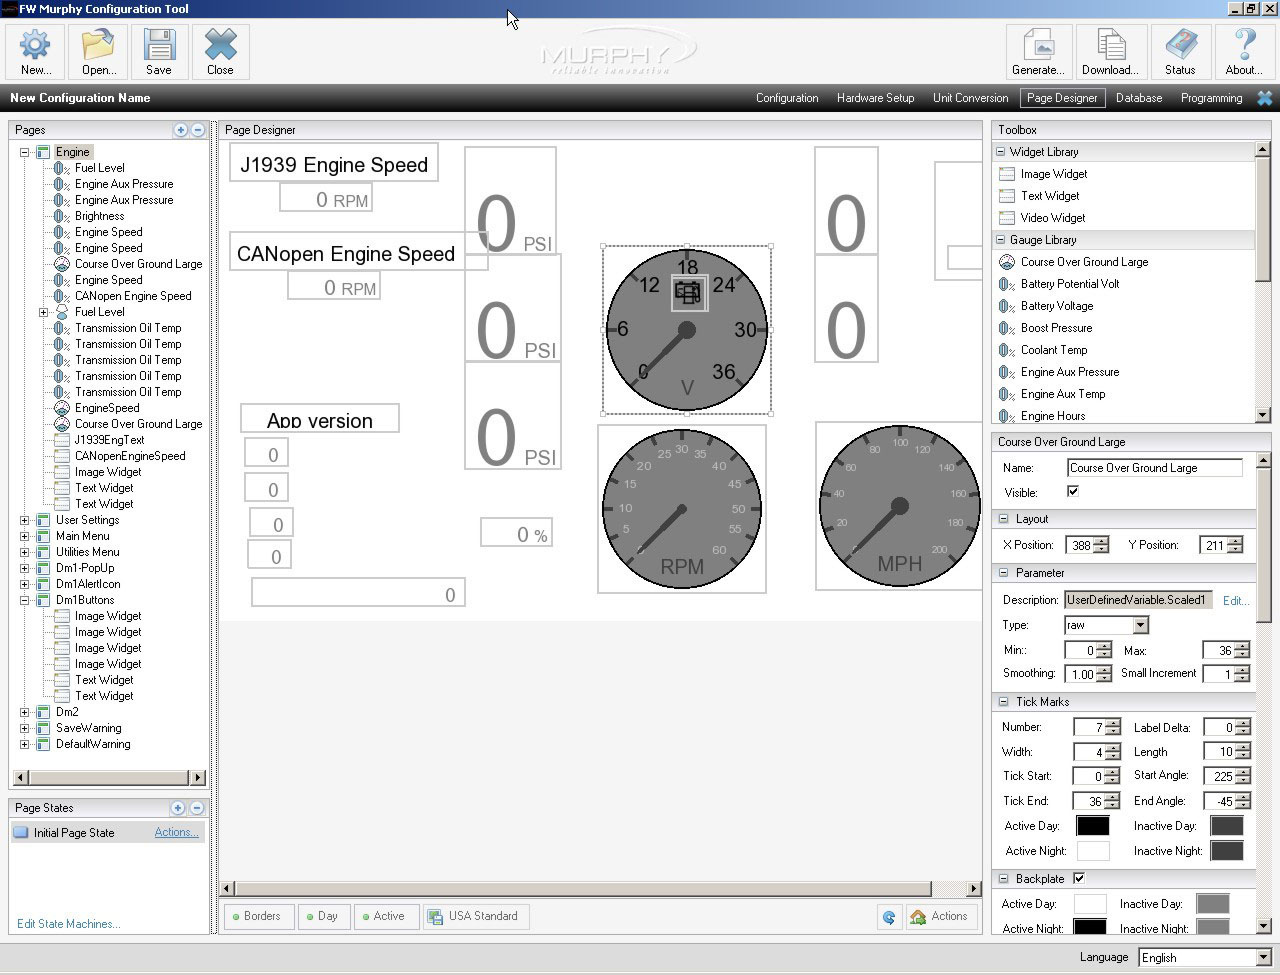Open the Status toolbar icon

[x=1180, y=45]
